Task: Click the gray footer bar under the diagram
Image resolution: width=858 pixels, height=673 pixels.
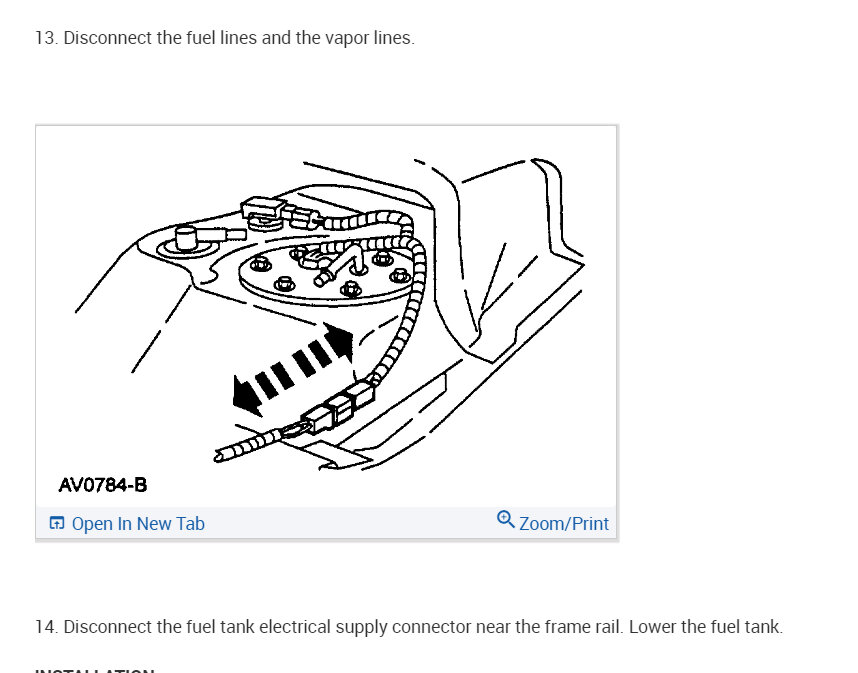Action: 326,523
